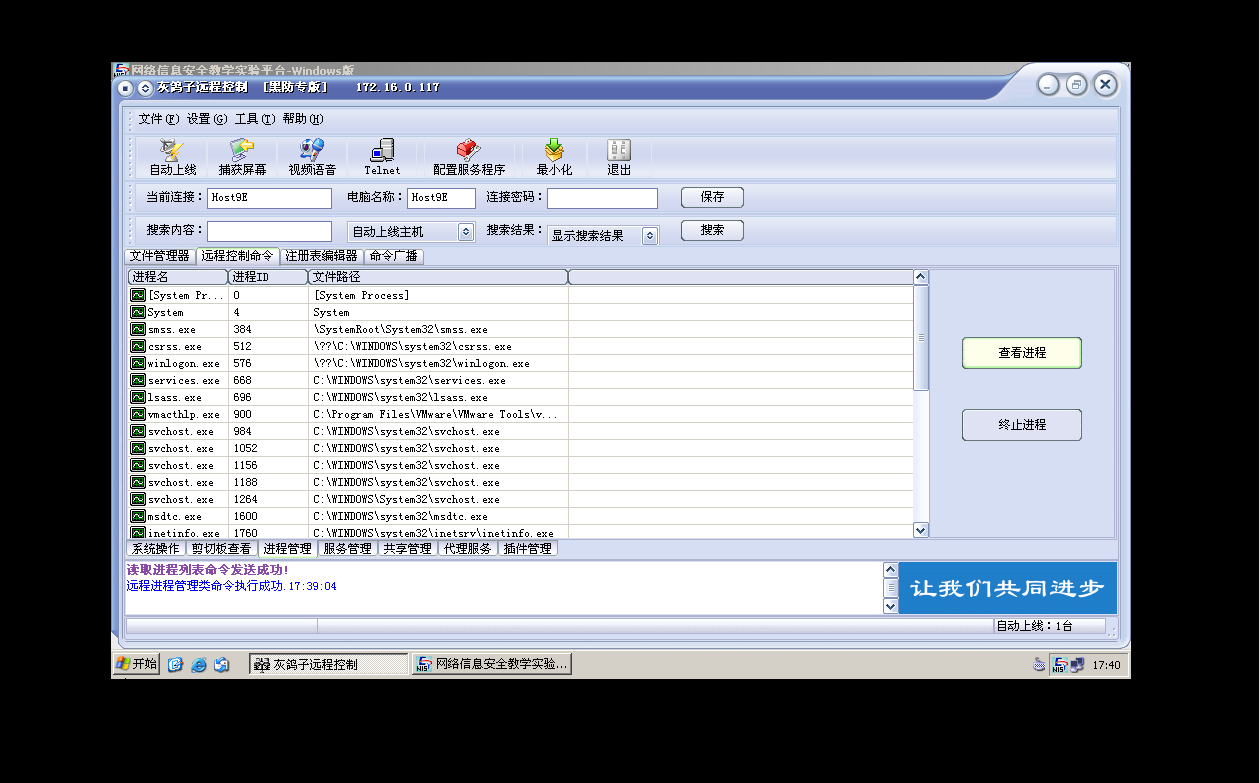Click the 最小化 minimize toolbar icon
This screenshot has height=783, width=1260.
pos(553,157)
